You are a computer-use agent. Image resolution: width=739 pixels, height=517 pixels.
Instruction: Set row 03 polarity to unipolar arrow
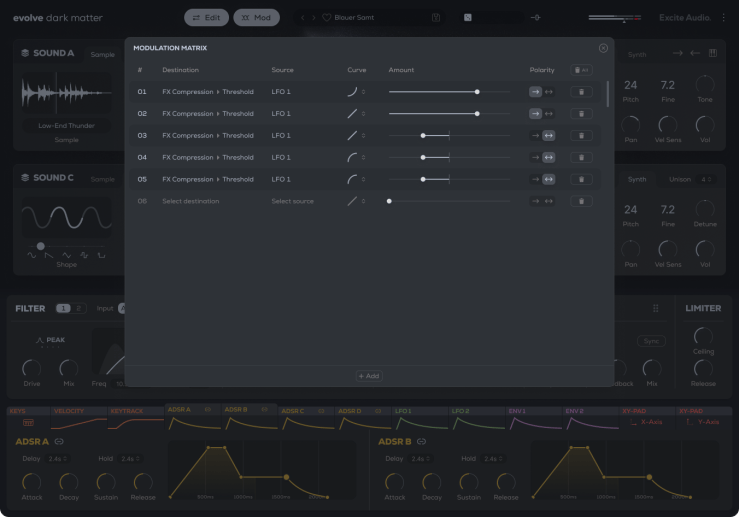pos(535,136)
